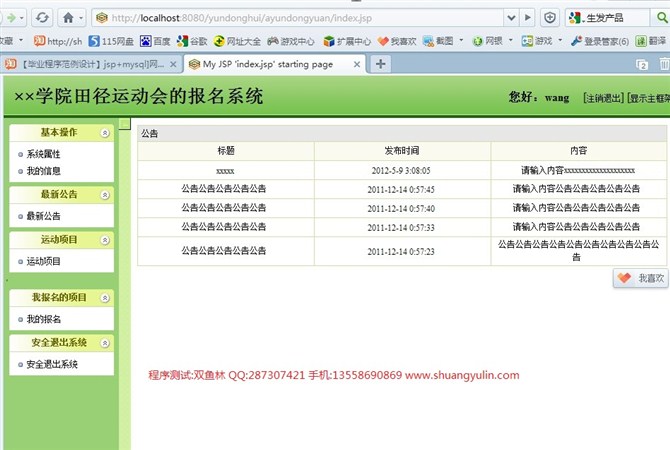Collapse the 基本操作 panel
The height and width of the screenshot is (450, 670).
[105, 133]
